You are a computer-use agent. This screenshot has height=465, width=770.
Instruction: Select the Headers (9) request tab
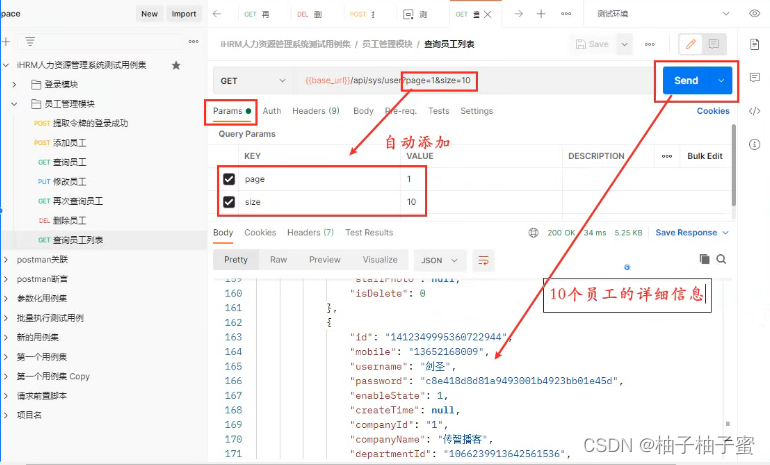pyautogui.click(x=316, y=111)
